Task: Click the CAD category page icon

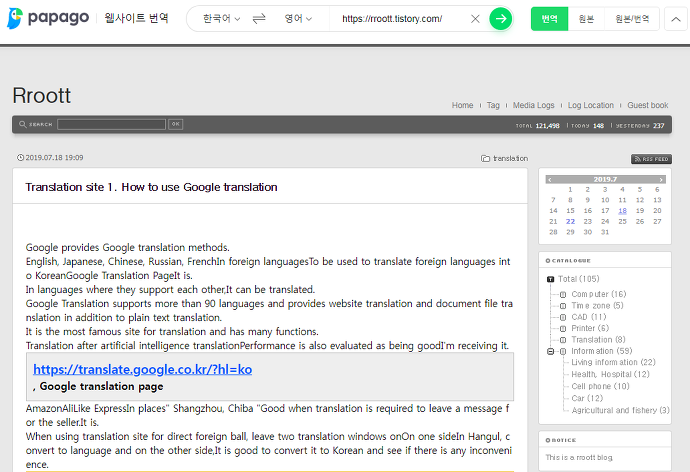Action: [x=563, y=317]
